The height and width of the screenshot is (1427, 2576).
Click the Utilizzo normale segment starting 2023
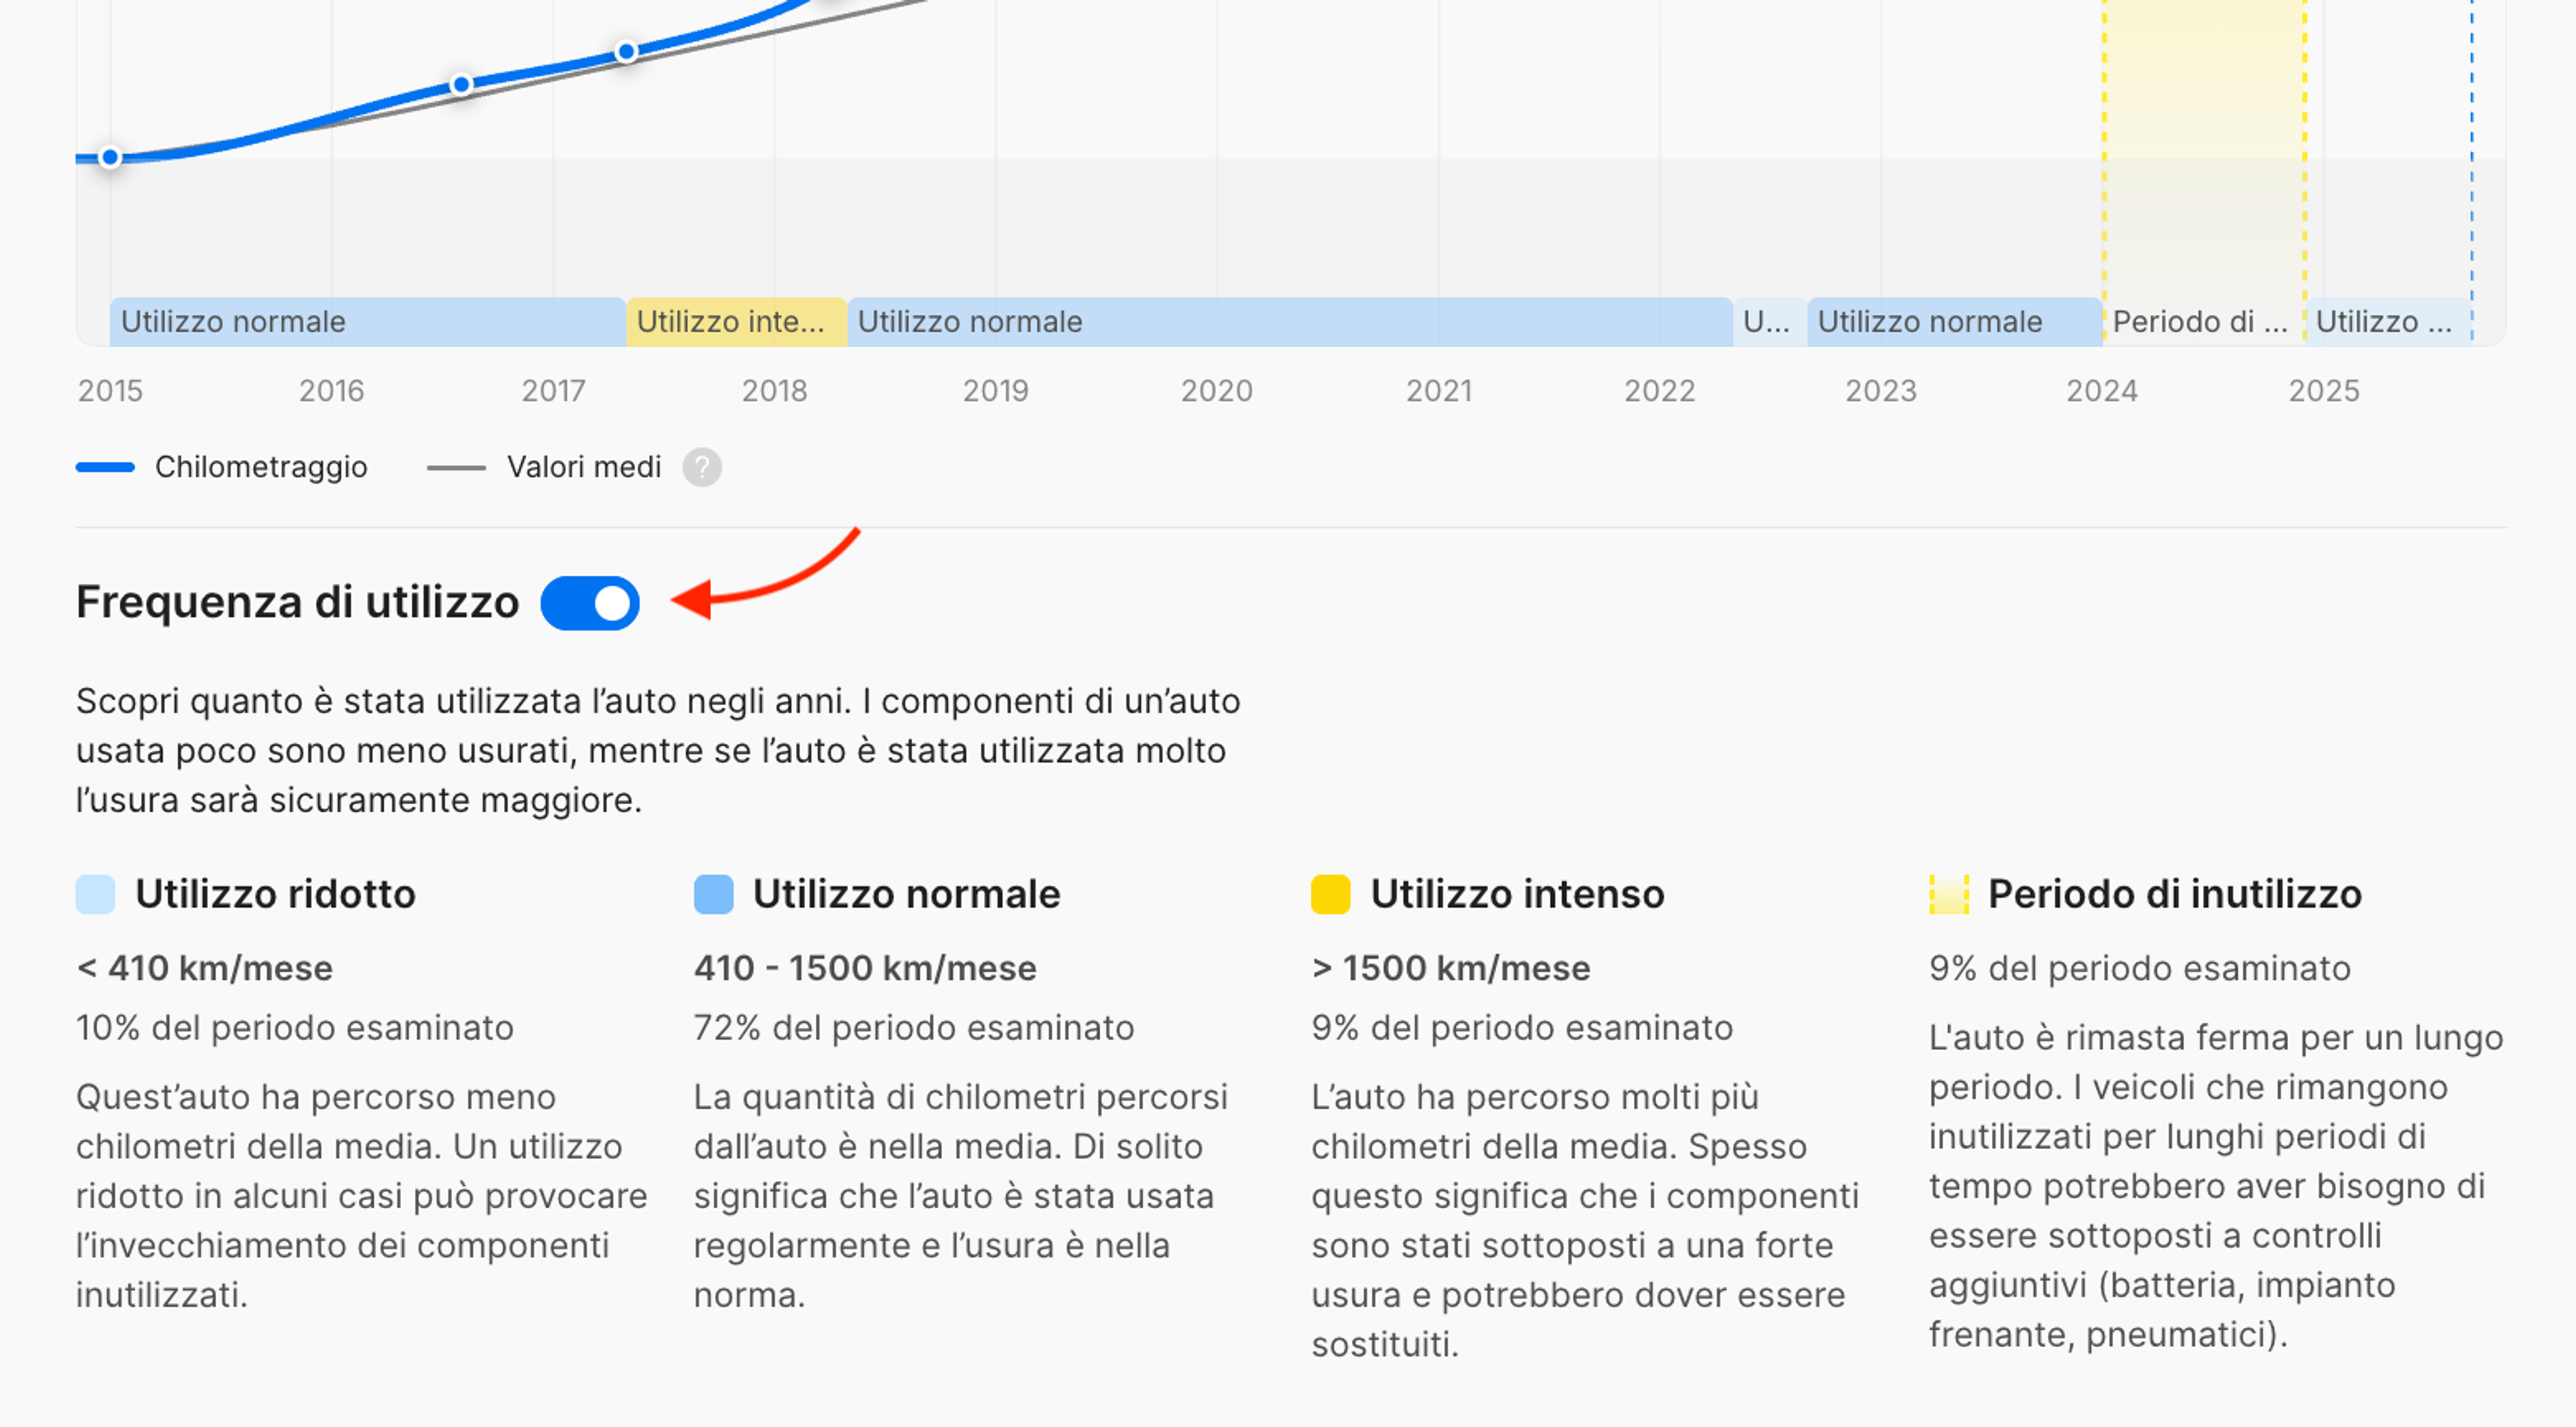(x=1954, y=322)
